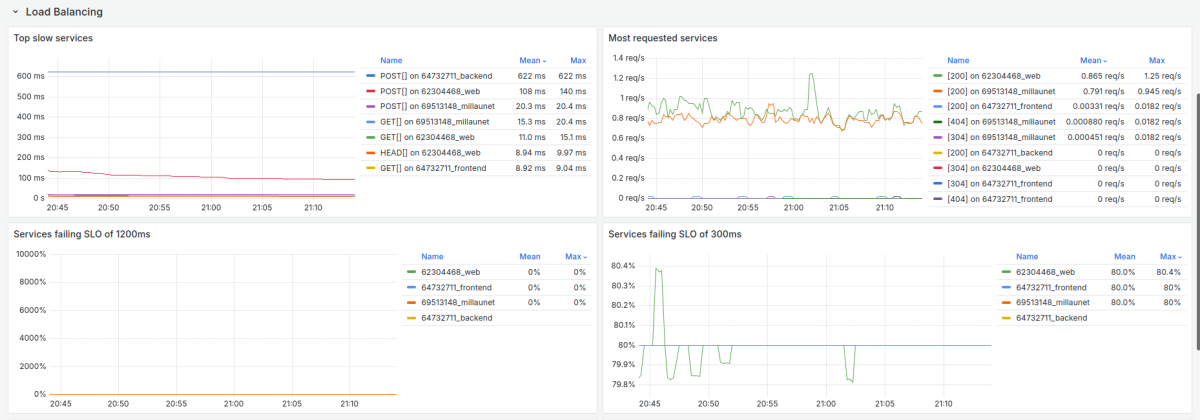Click Max header in Most requested services
This screenshot has width=1200, height=420.
(1156, 60)
